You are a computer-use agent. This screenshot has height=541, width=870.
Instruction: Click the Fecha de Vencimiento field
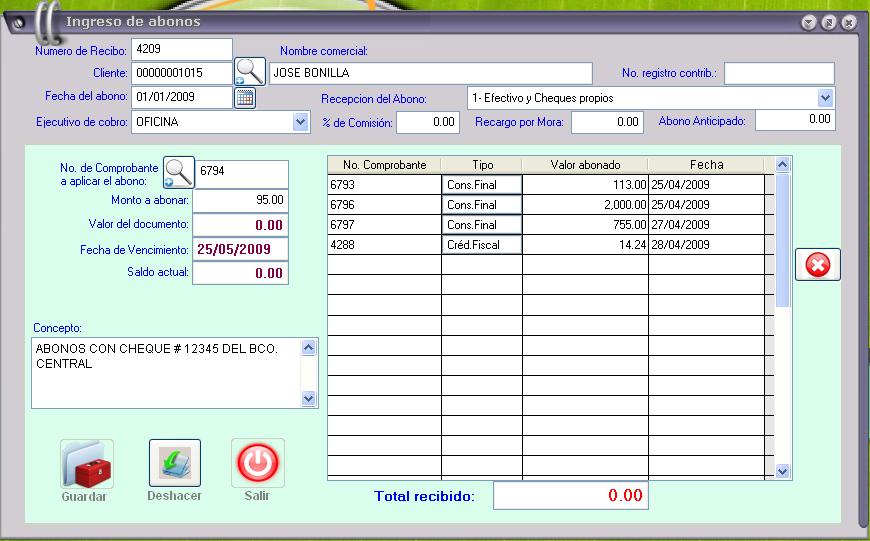click(240, 249)
